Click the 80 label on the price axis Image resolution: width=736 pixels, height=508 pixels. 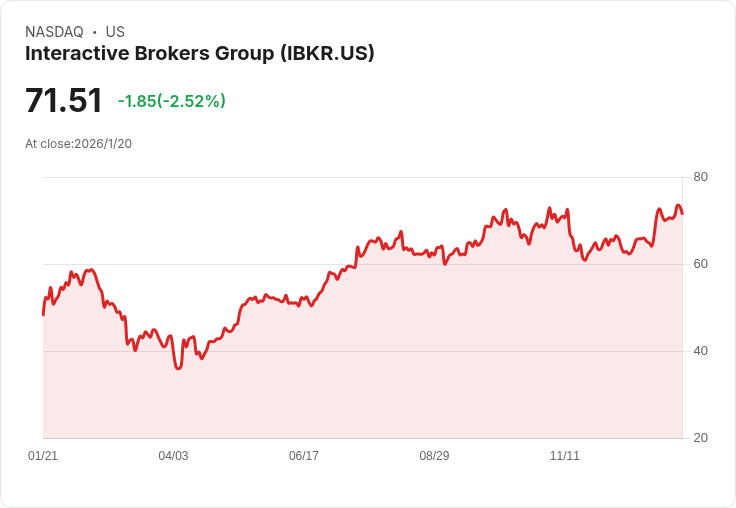(x=700, y=177)
